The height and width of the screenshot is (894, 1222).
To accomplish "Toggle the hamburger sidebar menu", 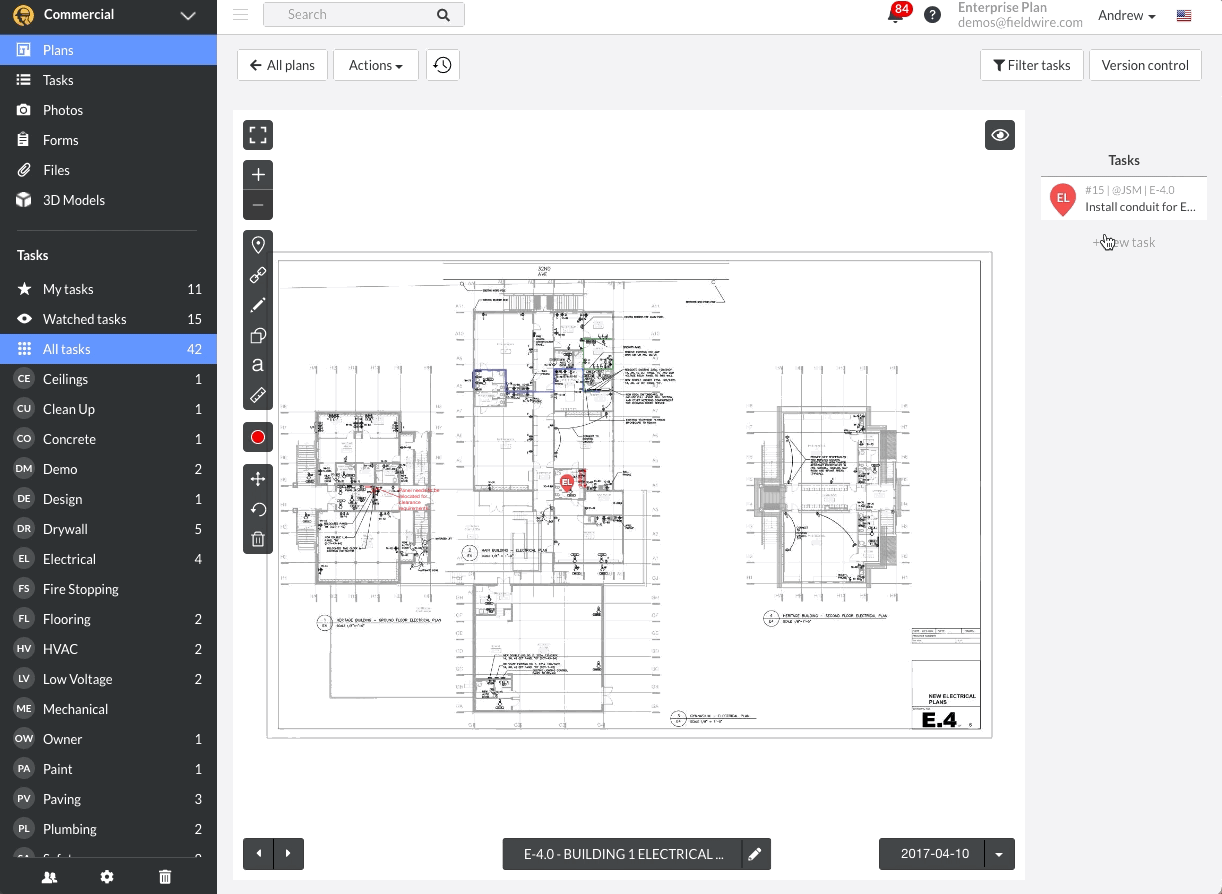I will click(240, 14).
